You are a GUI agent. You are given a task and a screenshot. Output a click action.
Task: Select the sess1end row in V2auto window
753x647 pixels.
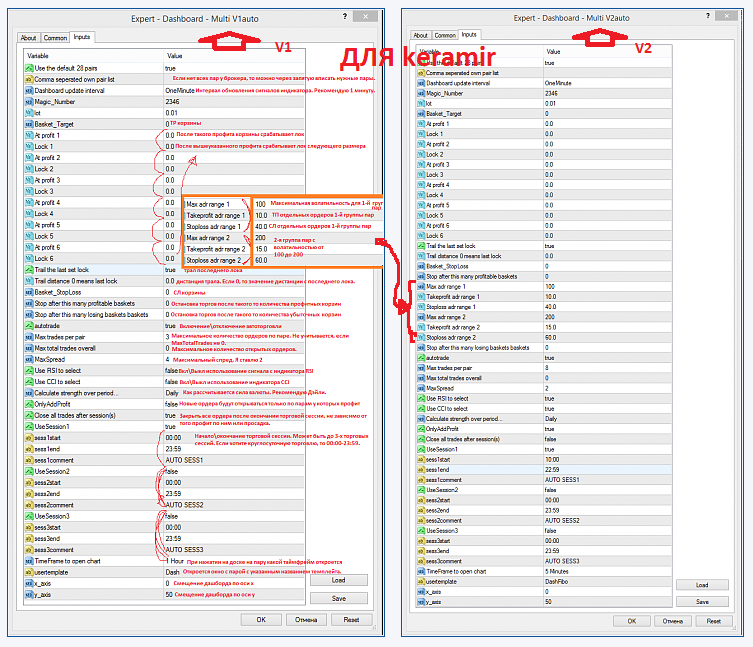(544, 470)
